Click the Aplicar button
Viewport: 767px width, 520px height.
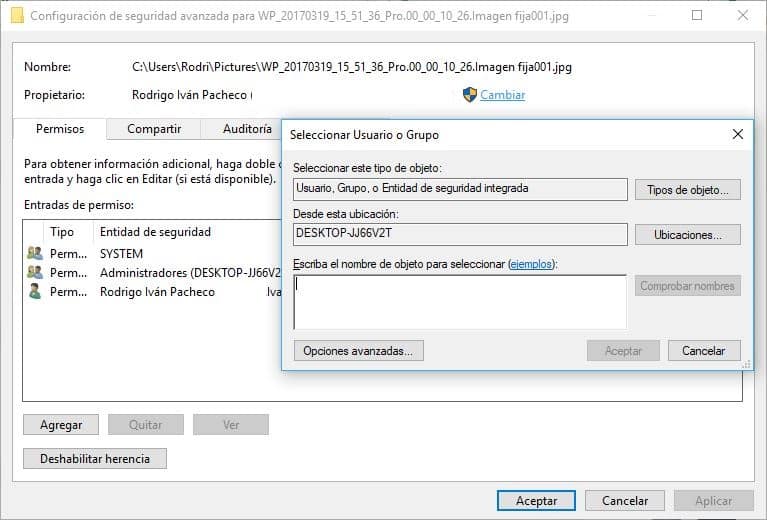click(x=714, y=500)
